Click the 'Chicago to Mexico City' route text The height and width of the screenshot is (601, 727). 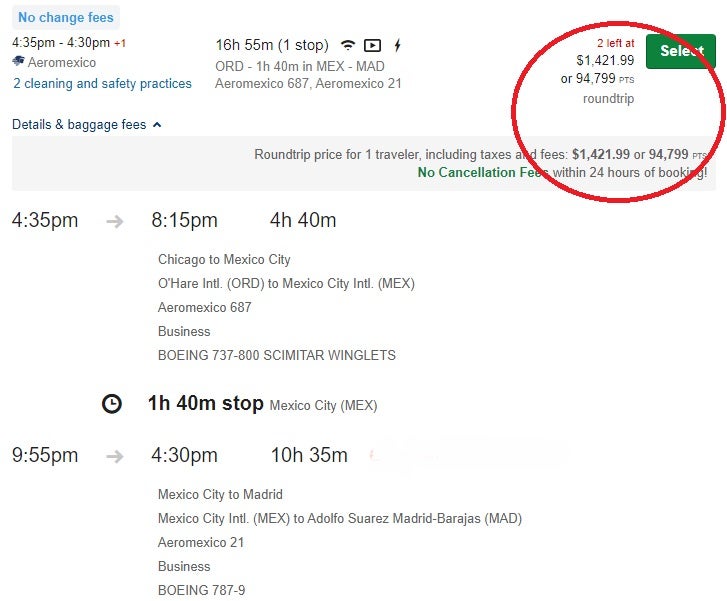coord(224,259)
